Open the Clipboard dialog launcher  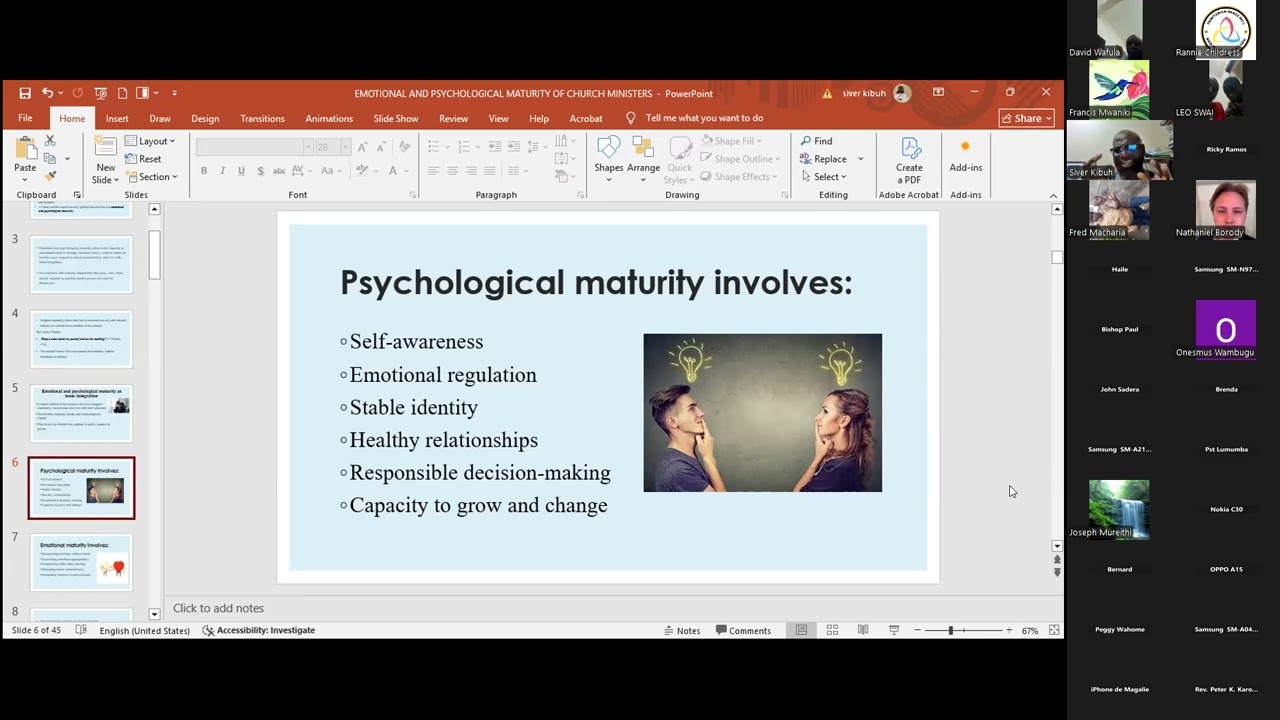click(77, 195)
